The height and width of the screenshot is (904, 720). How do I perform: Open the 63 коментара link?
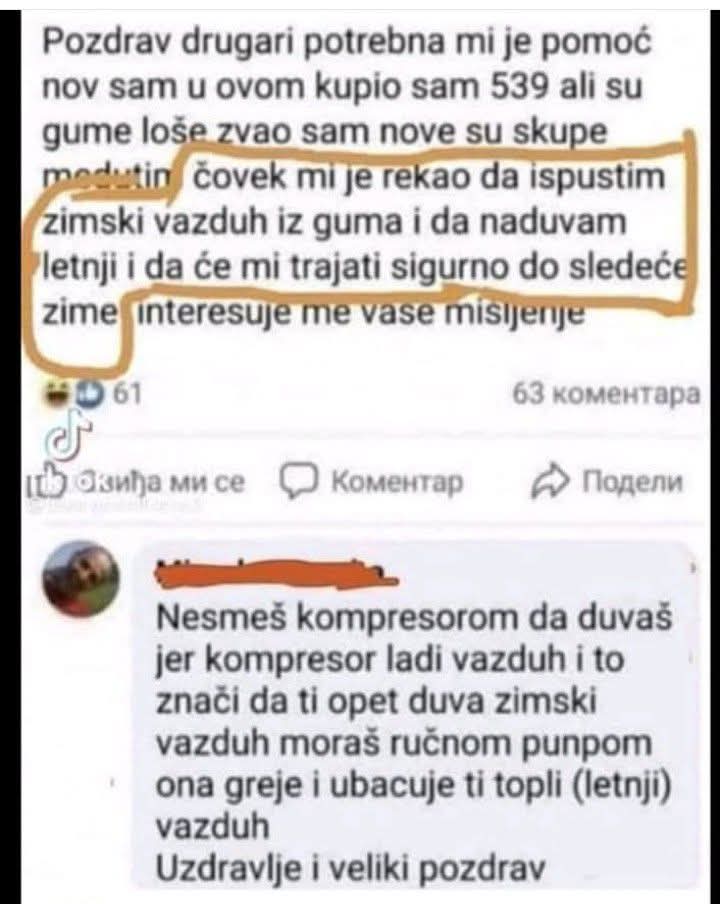click(606, 394)
